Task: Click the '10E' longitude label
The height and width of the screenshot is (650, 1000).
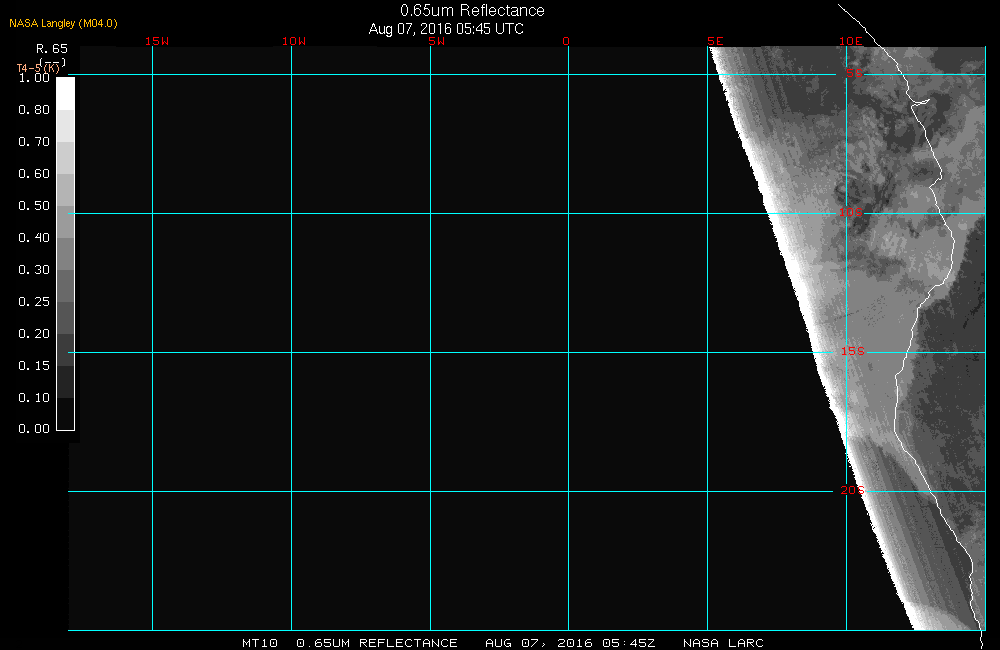Action: pos(850,41)
